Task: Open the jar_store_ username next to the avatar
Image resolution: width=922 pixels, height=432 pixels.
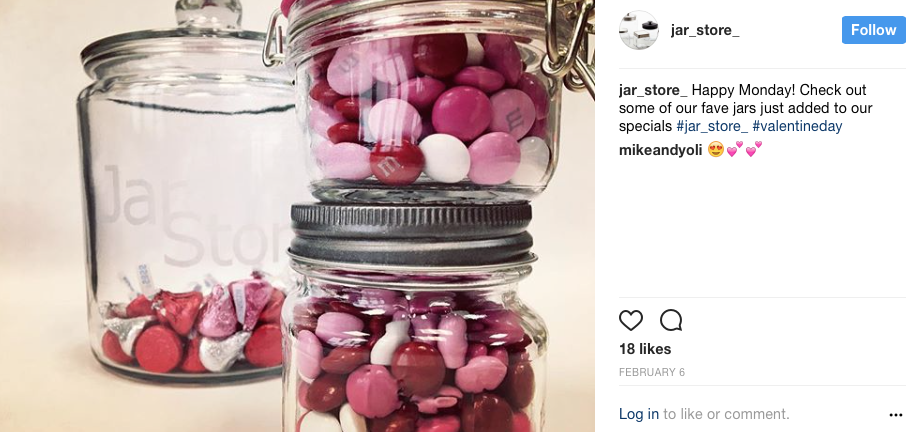Action: (x=705, y=30)
